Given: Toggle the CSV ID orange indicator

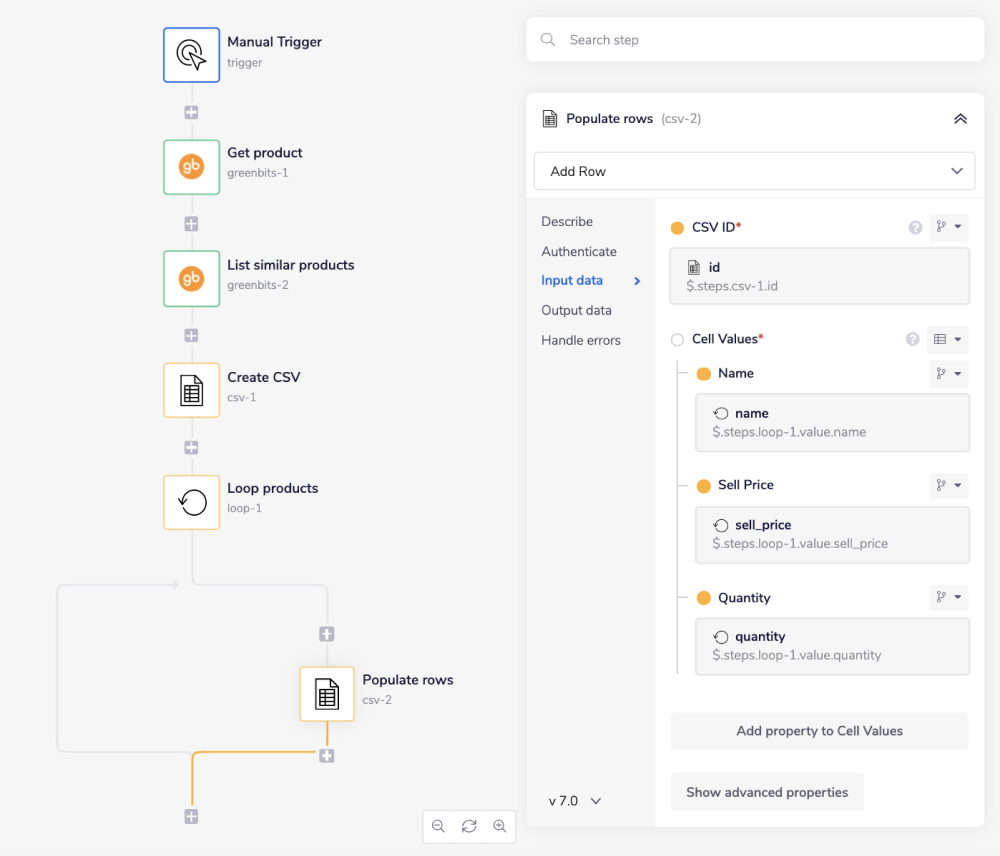Looking at the screenshot, I should click(x=677, y=228).
